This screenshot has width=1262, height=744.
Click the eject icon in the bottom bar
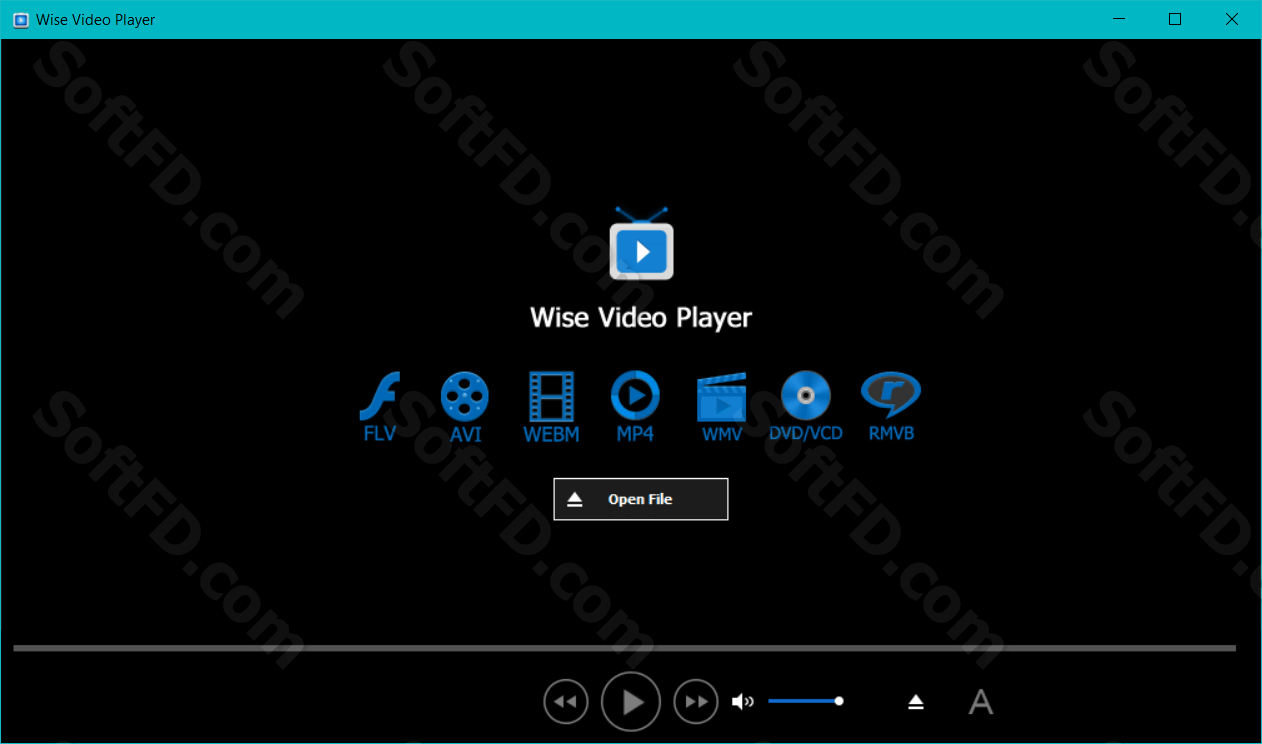click(x=916, y=702)
